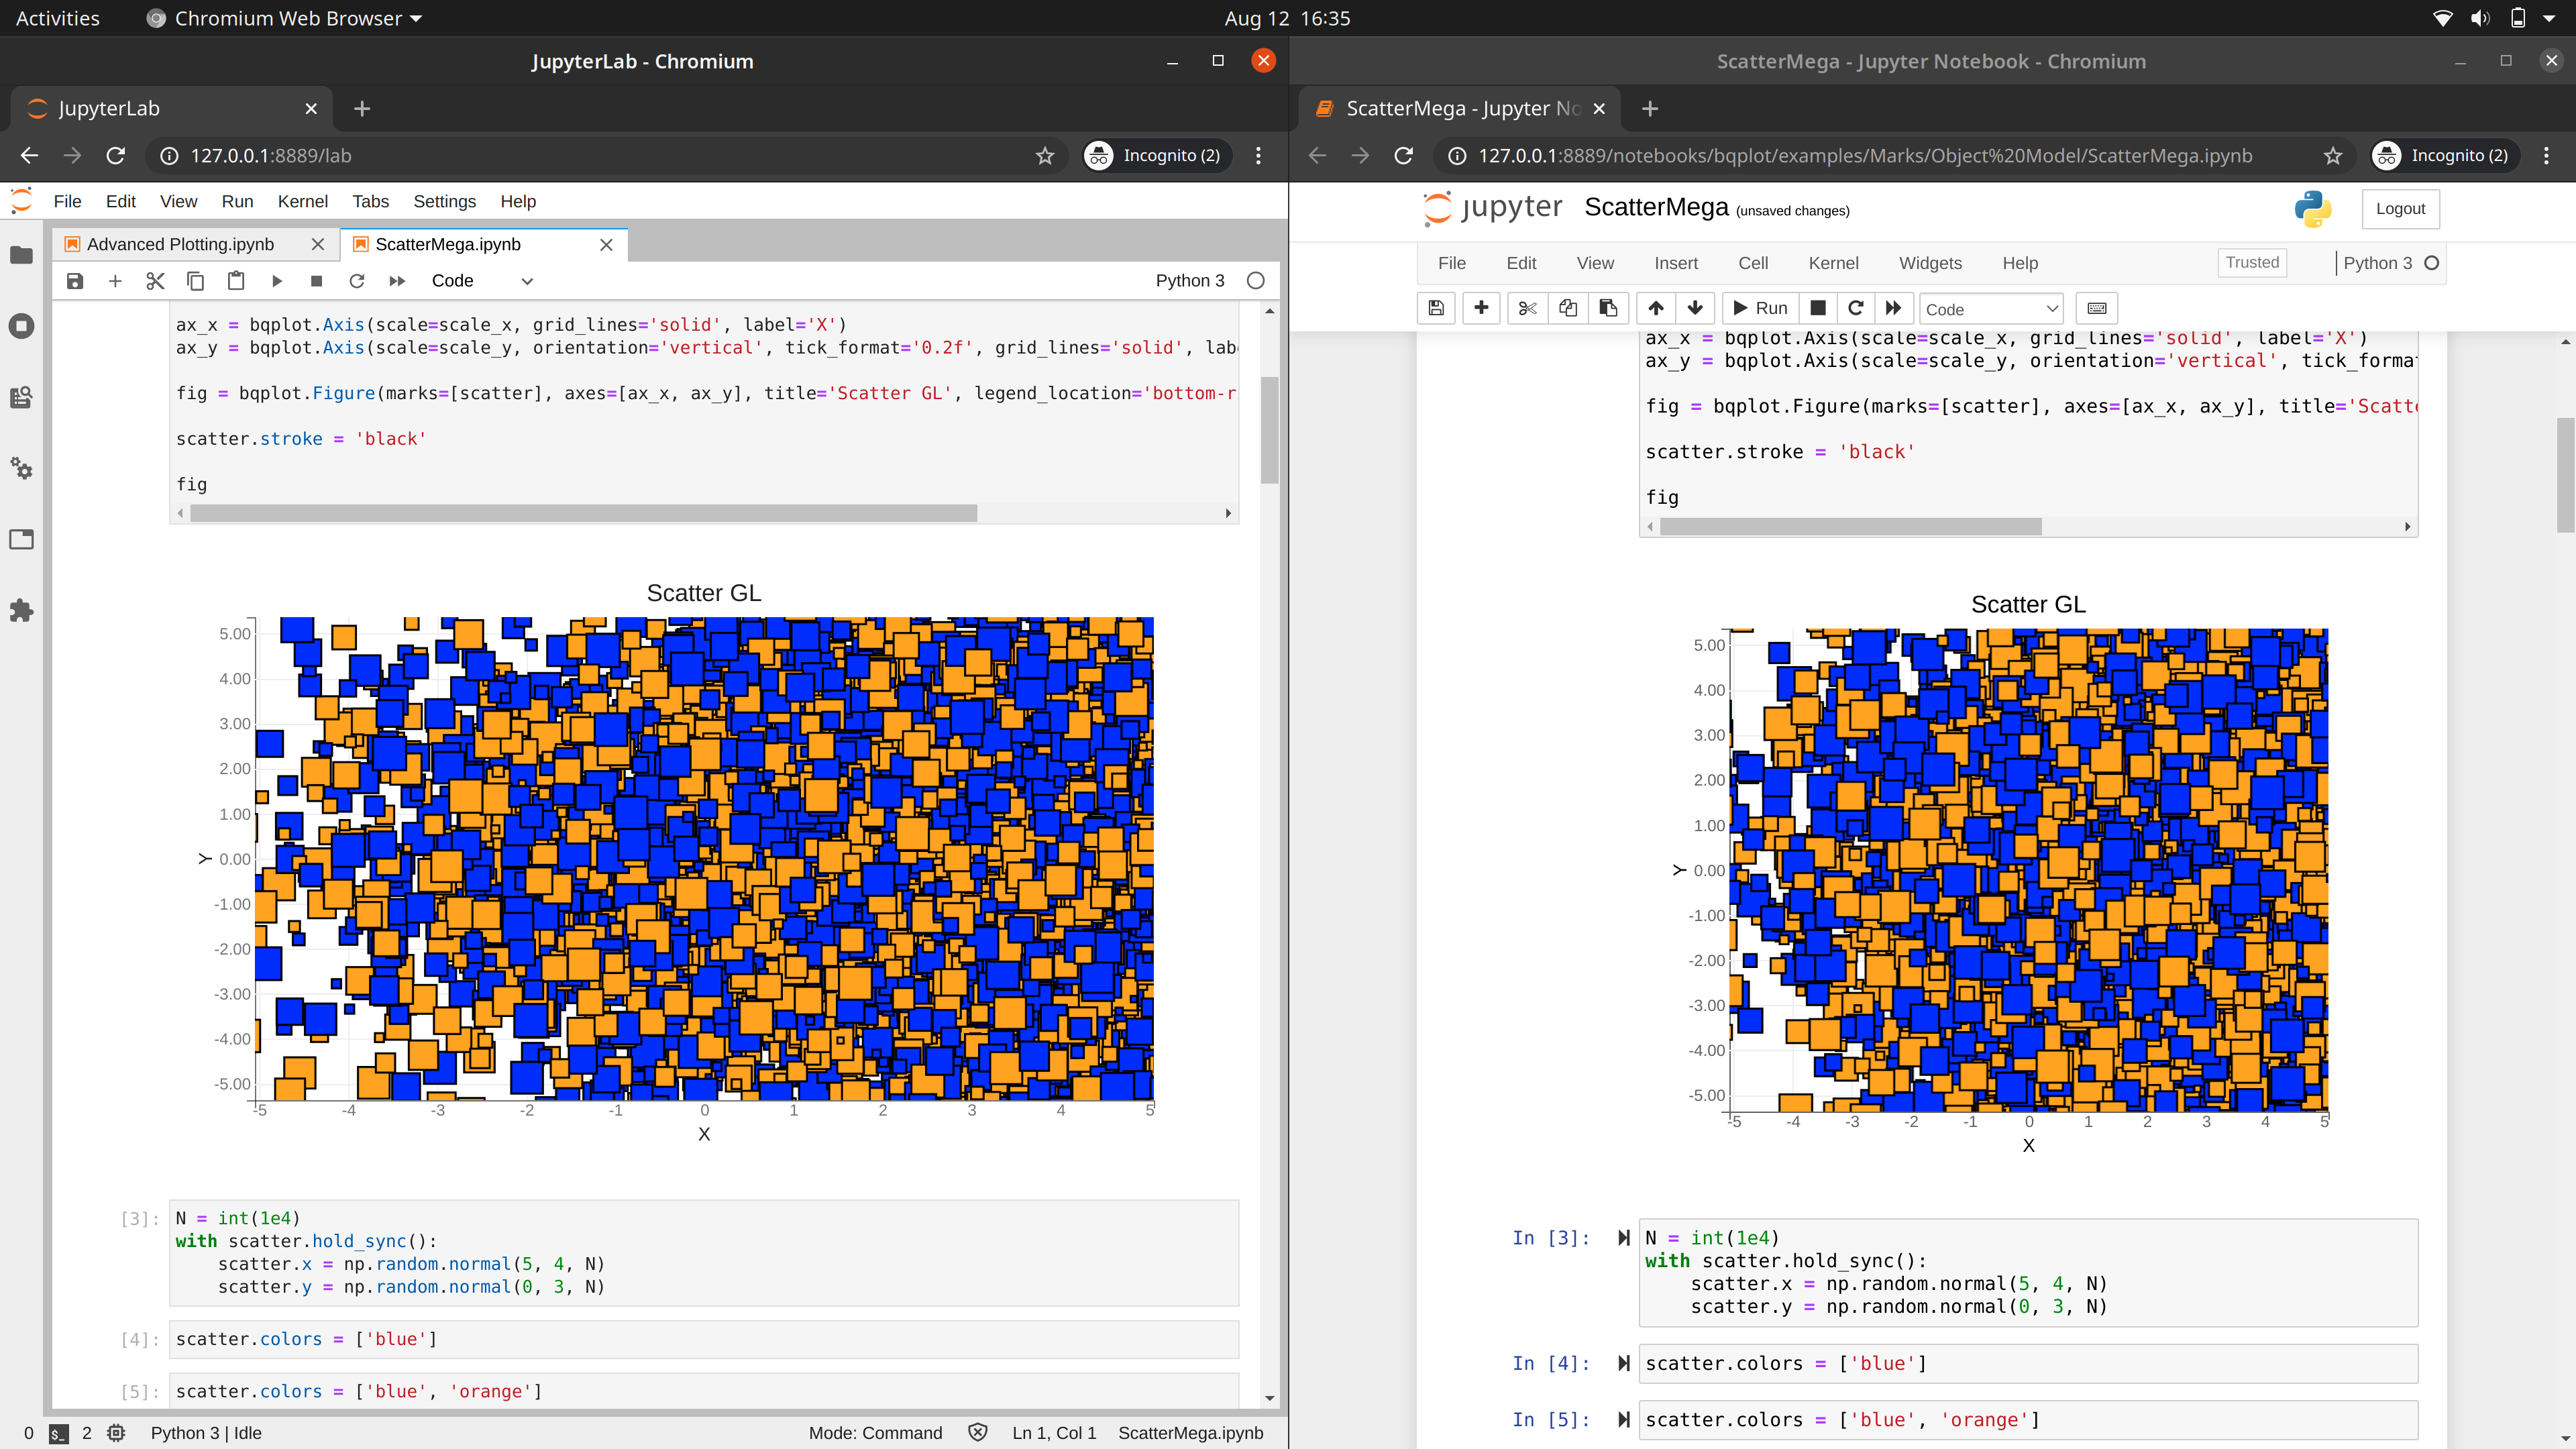The image size is (2576, 1449).
Task: Reload page in the JupyterLab Chromium window
Action: (116, 155)
